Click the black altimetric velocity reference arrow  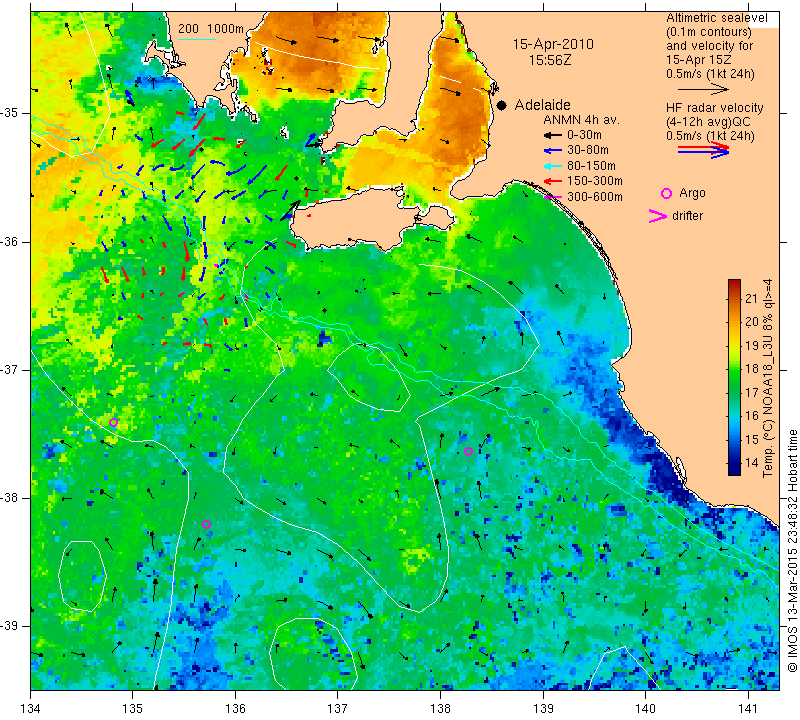703,89
